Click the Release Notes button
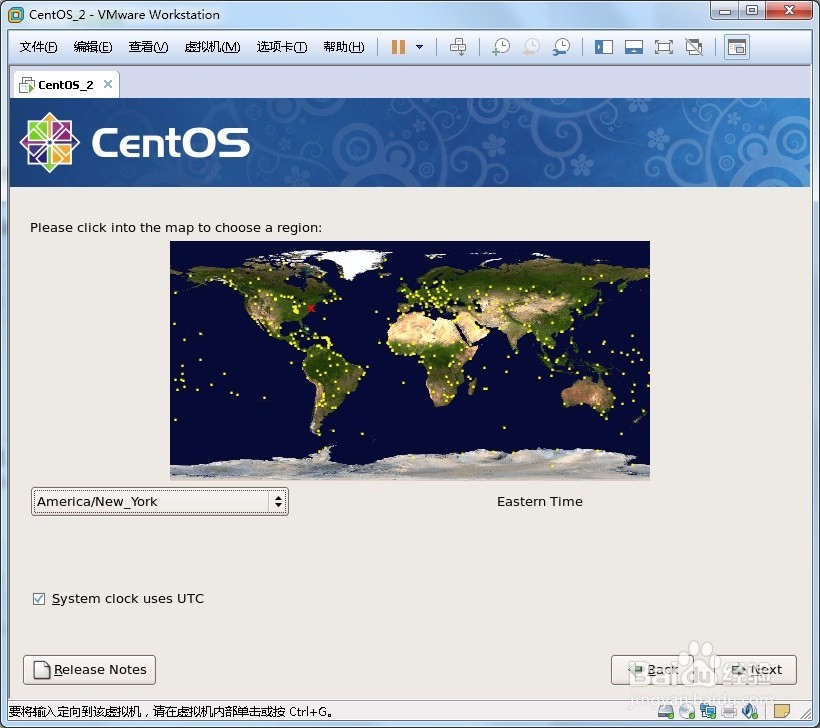This screenshot has height=728, width=820. pos(89,670)
